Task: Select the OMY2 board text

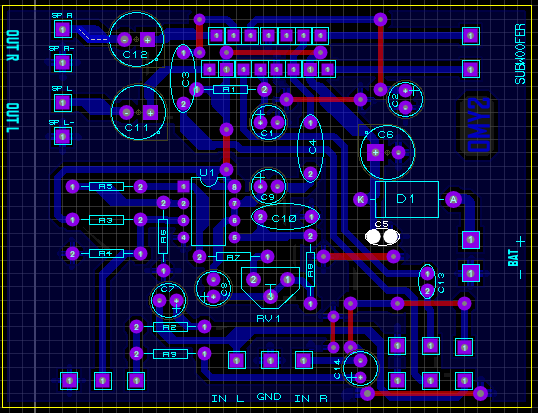Action: click(478, 125)
